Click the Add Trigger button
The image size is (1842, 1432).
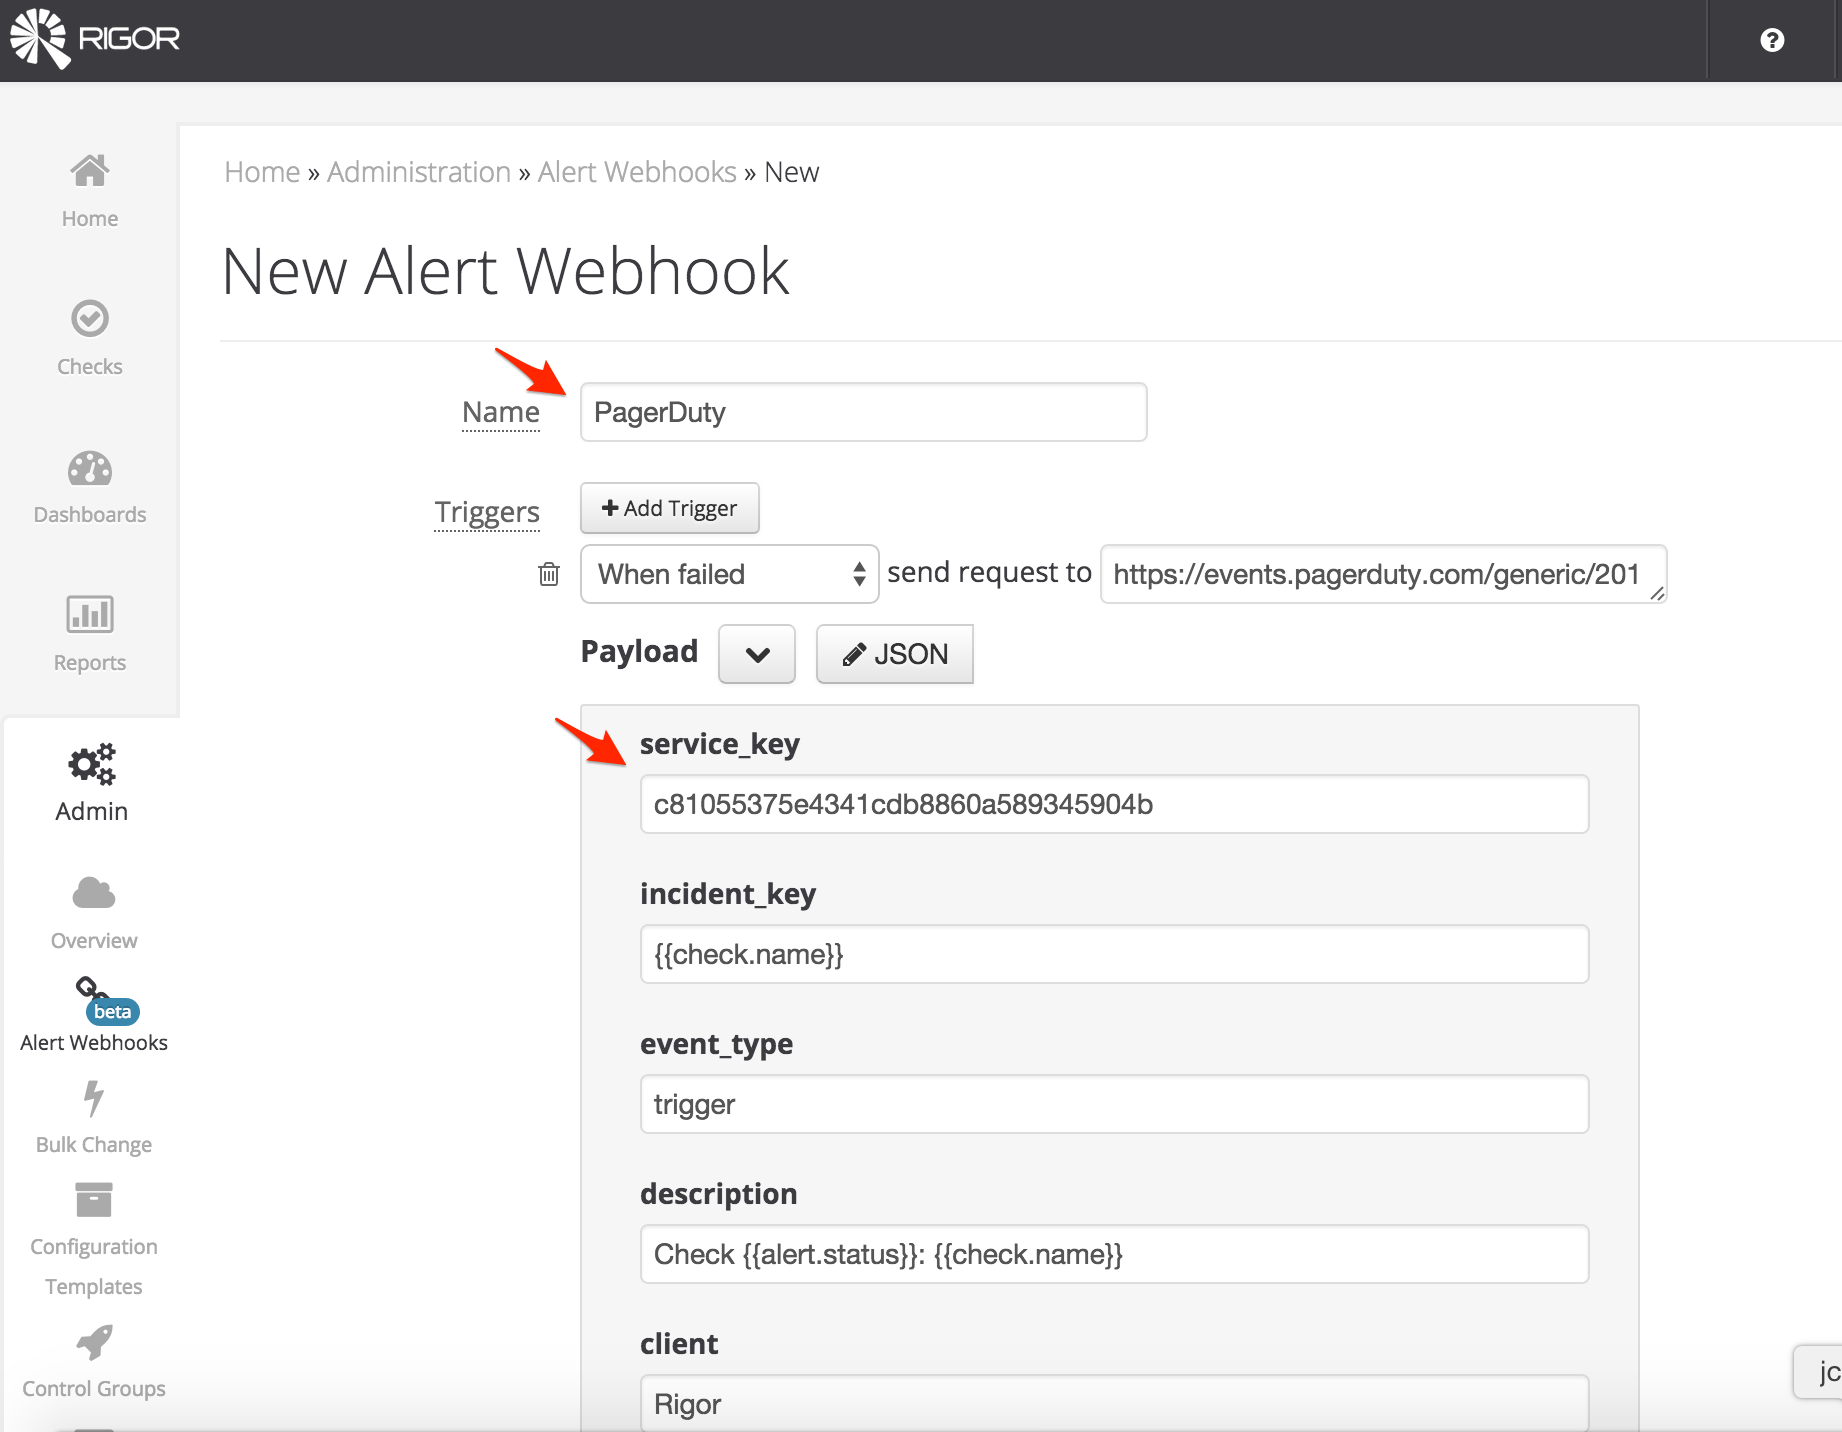coord(669,509)
